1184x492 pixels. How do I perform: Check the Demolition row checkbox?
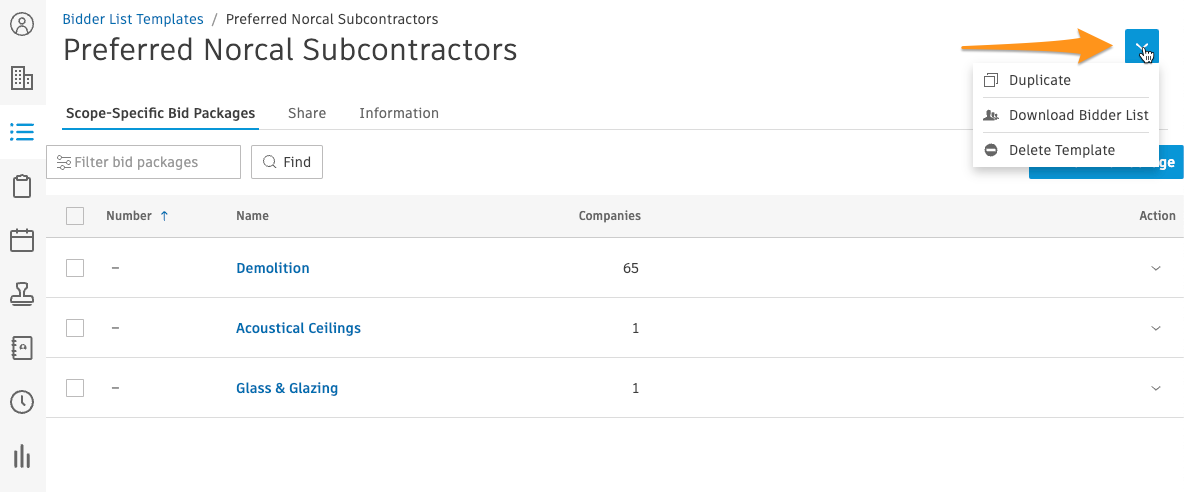tap(75, 268)
